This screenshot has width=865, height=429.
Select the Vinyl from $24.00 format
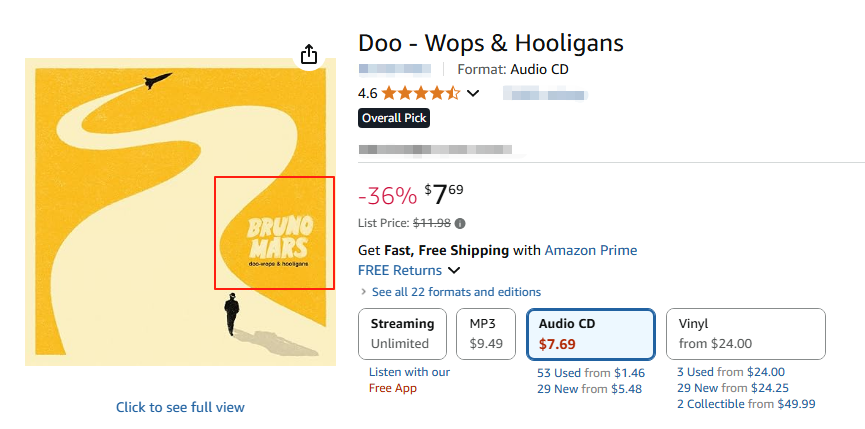(x=745, y=334)
